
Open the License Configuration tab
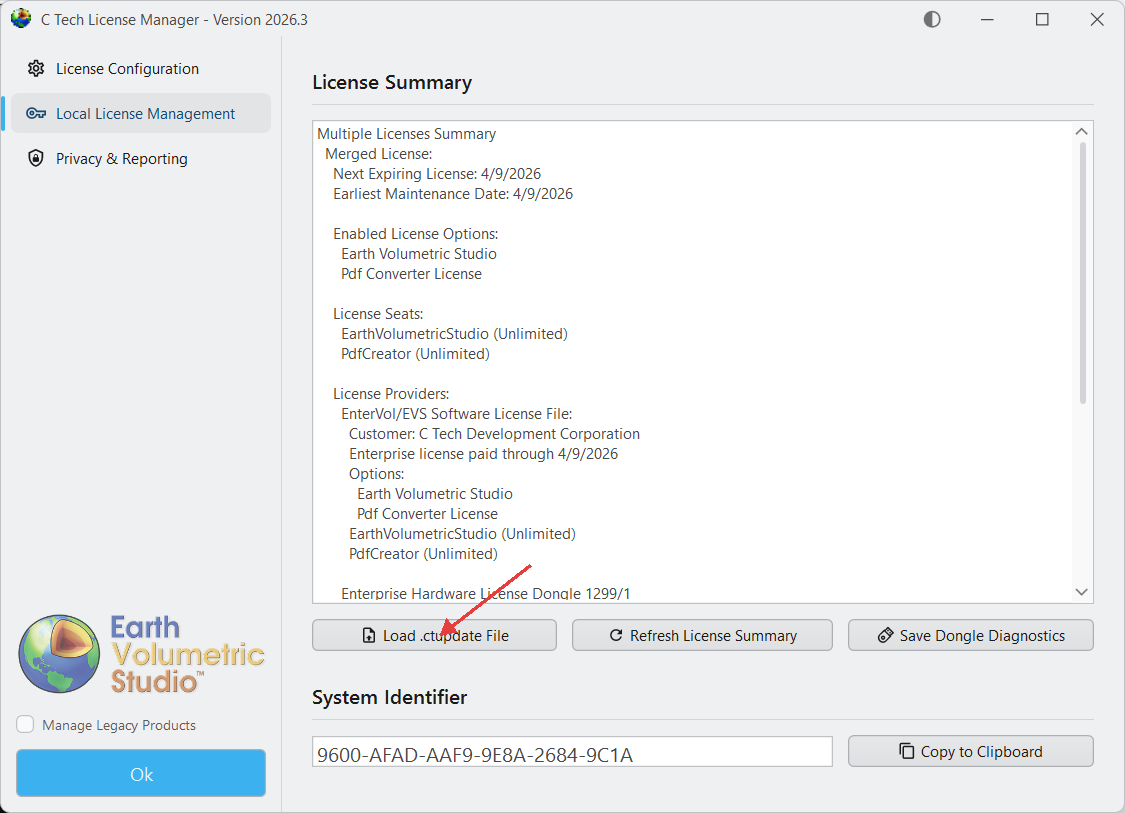click(x=127, y=69)
